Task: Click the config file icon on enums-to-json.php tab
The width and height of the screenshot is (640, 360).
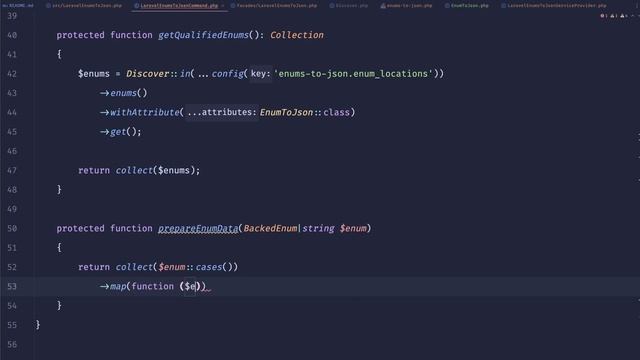Action: [x=383, y=6]
